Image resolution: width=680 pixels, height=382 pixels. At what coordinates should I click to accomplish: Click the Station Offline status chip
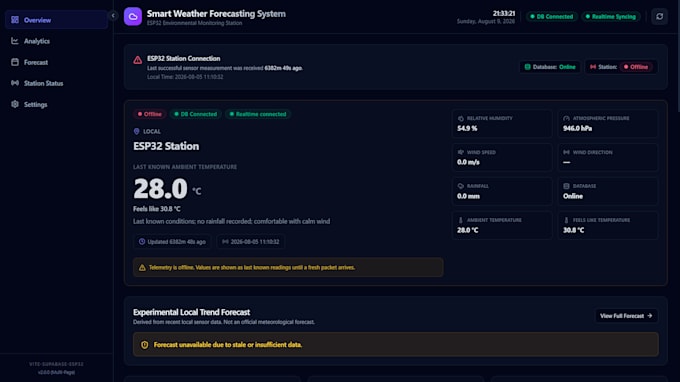[621, 67]
